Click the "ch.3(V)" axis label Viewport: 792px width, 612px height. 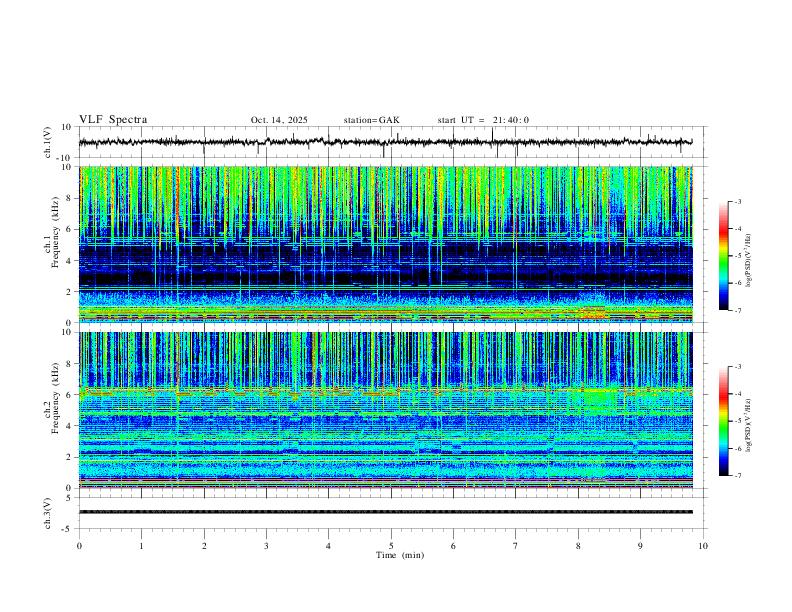click(x=48, y=513)
